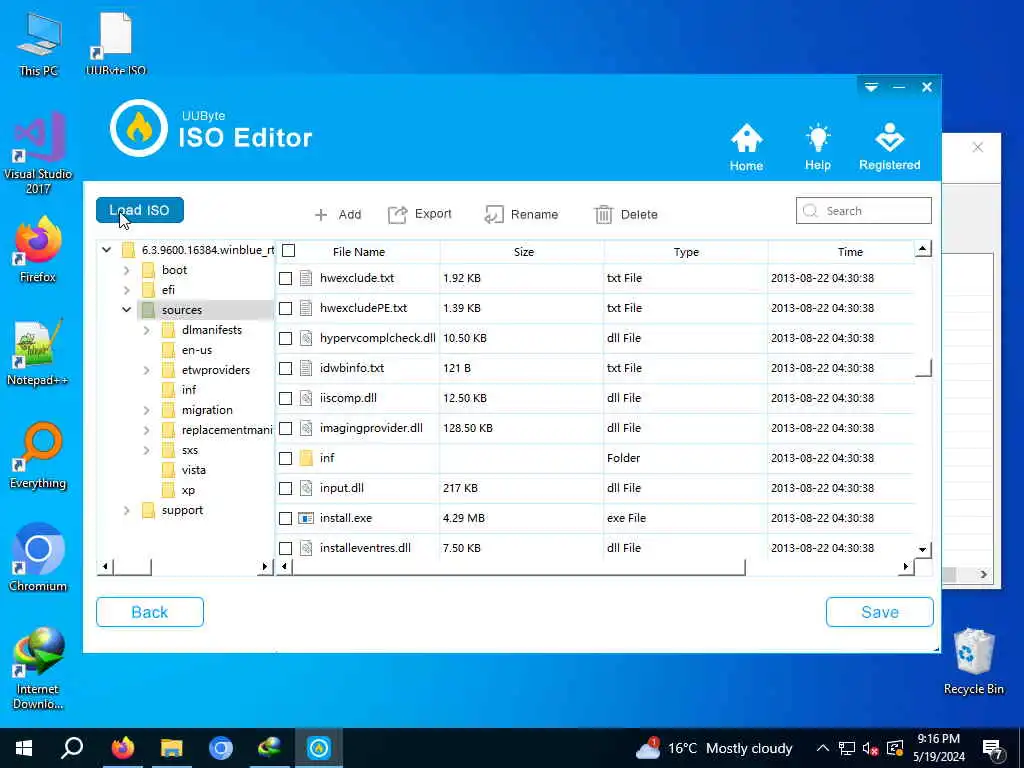Check the box for hwexclude.txt
This screenshot has height=768, width=1024.
tap(285, 278)
